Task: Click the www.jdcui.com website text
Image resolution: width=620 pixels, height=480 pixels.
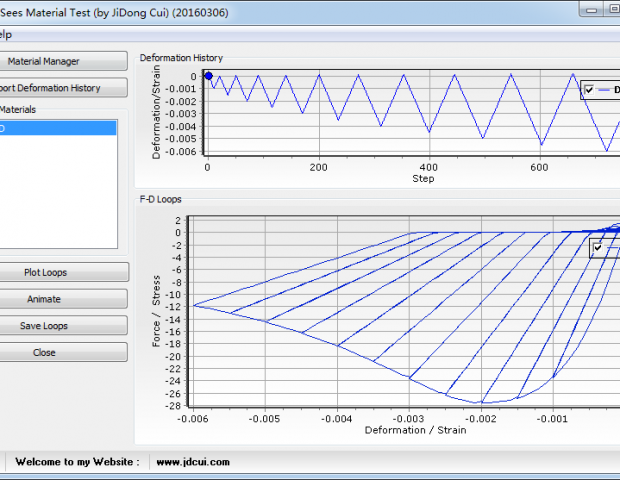Action: click(x=194, y=462)
